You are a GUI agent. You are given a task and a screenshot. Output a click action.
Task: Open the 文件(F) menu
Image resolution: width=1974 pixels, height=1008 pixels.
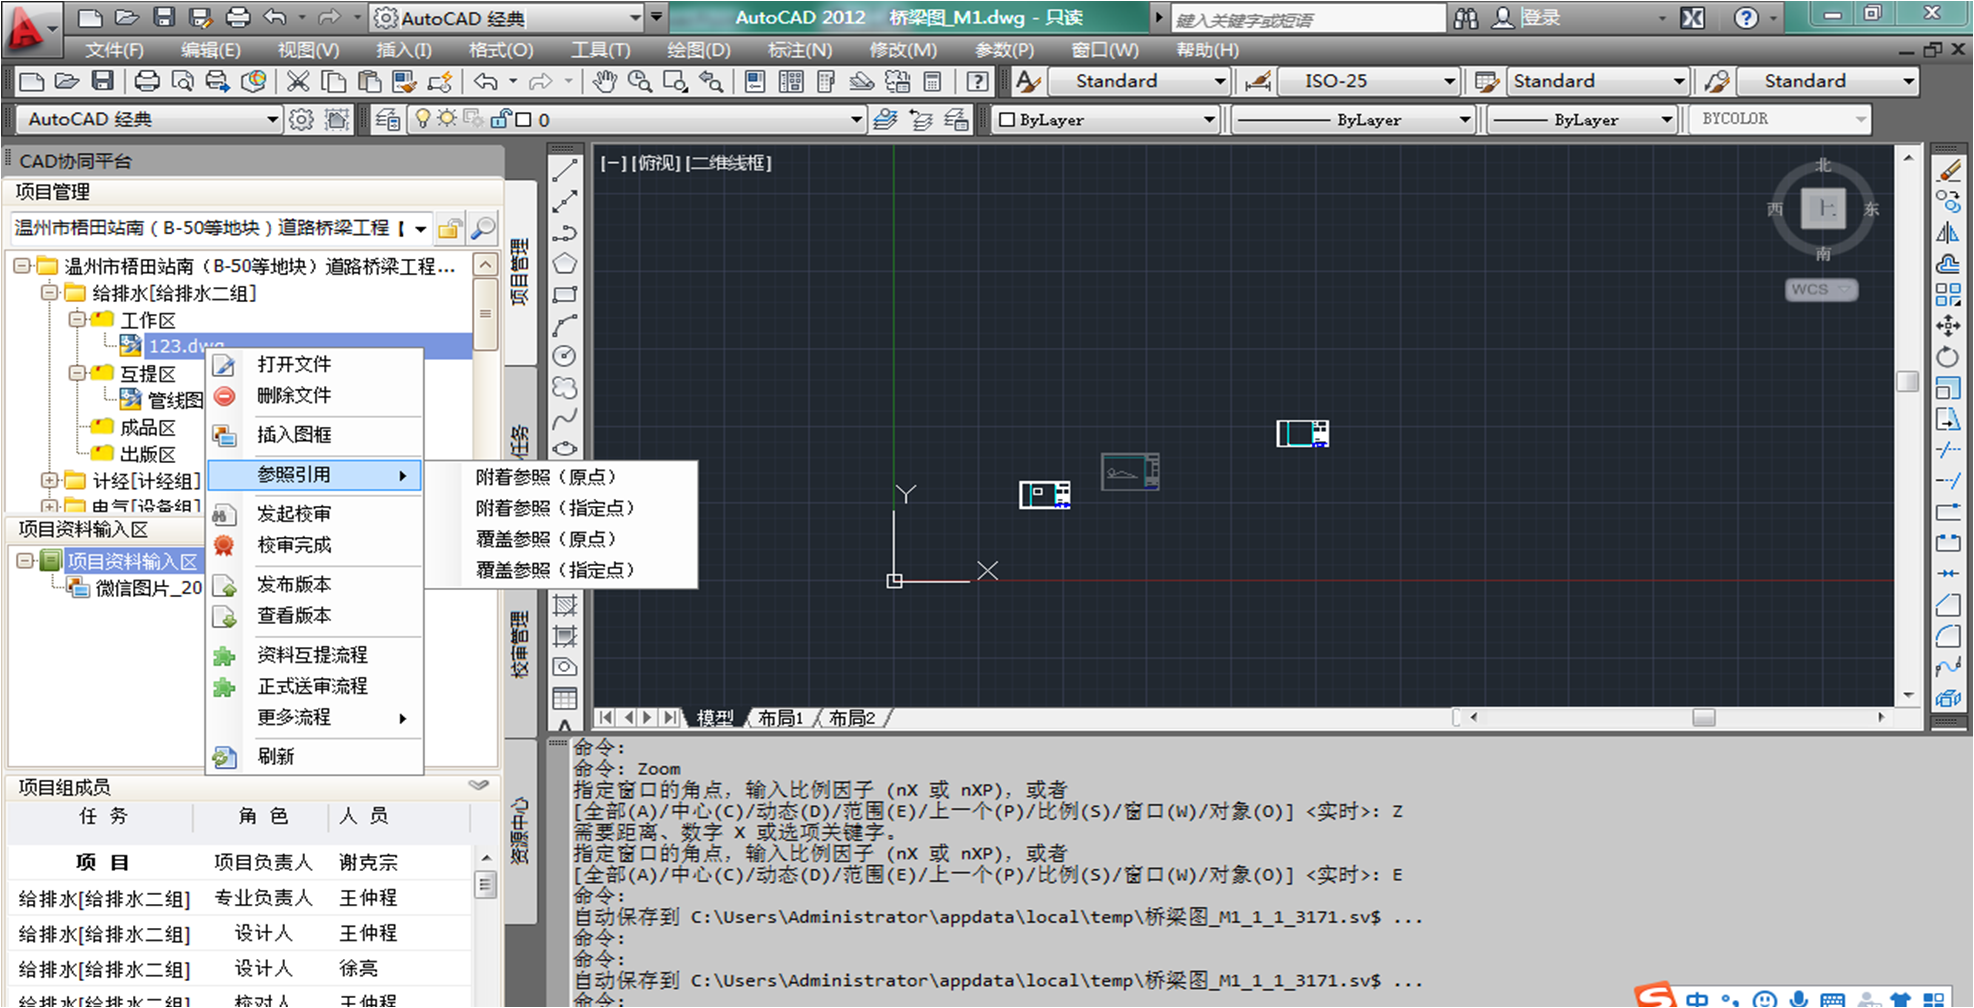click(114, 50)
